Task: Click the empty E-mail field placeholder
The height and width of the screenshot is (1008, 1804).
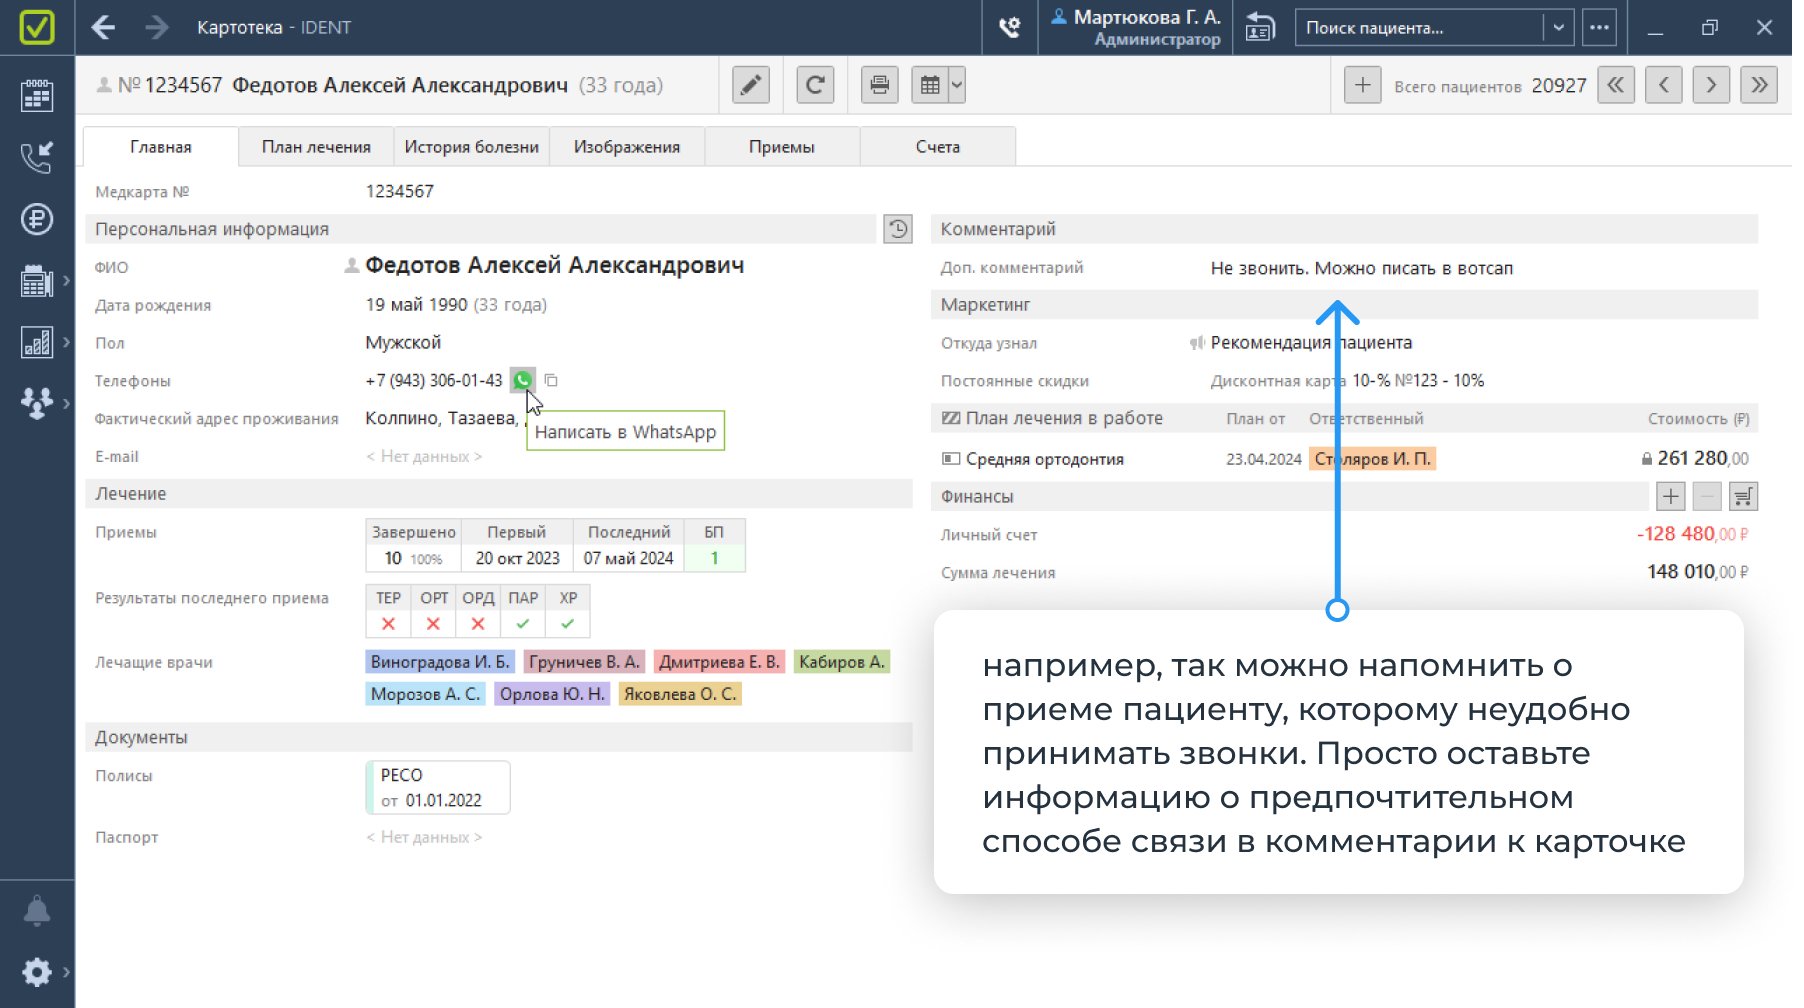Action: pos(424,456)
